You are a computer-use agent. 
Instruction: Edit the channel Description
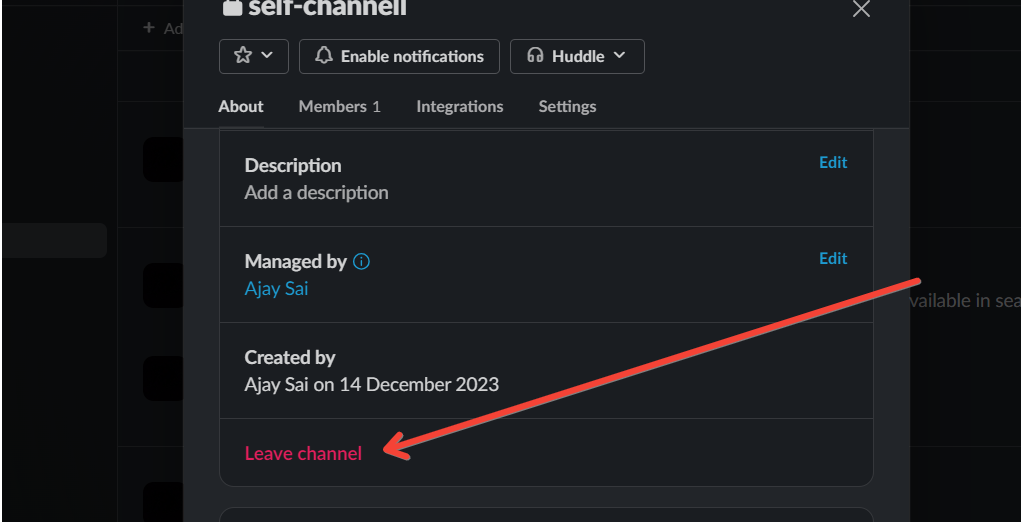point(833,162)
